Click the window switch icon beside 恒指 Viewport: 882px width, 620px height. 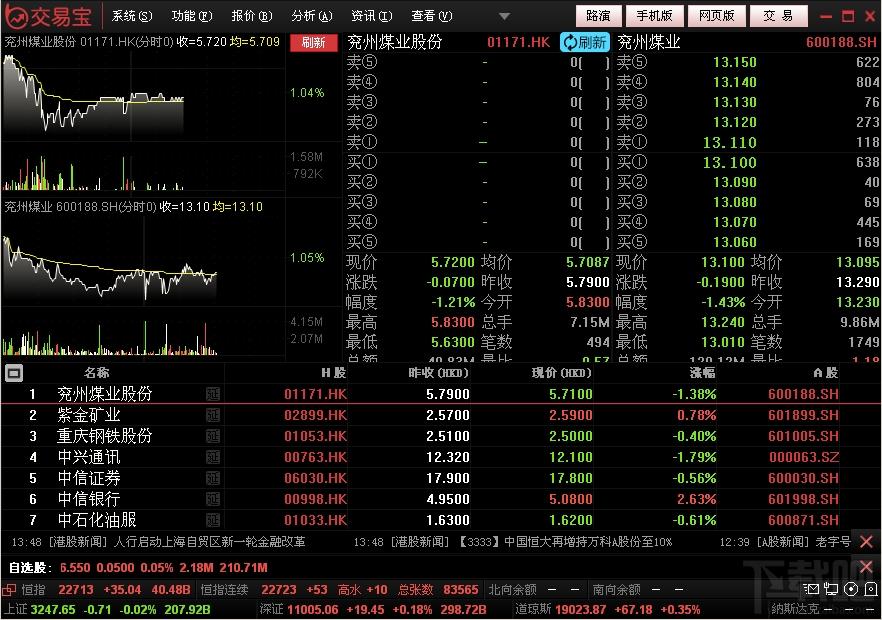[x=9, y=590]
